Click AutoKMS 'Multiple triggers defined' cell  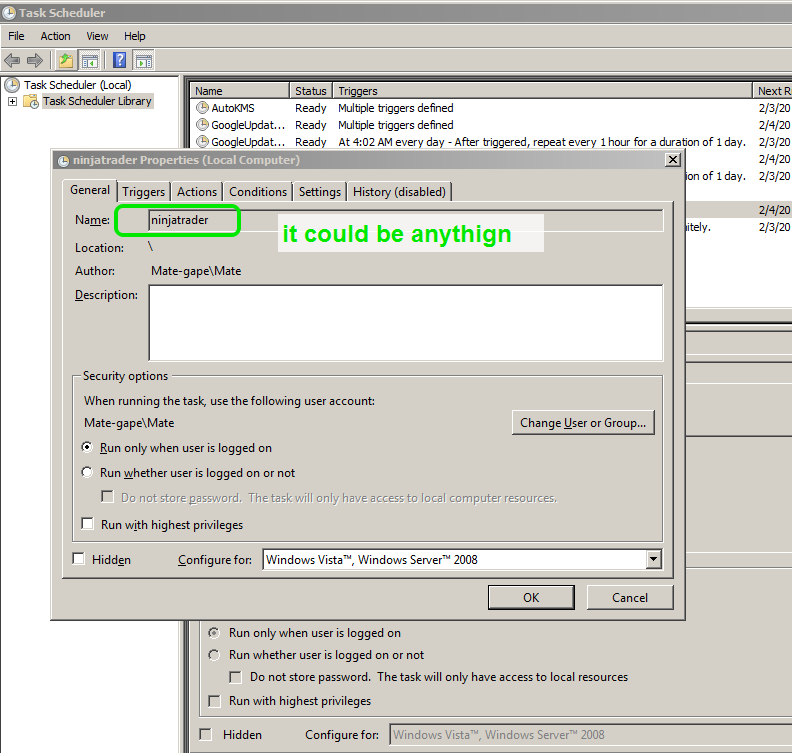[x=395, y=108]
